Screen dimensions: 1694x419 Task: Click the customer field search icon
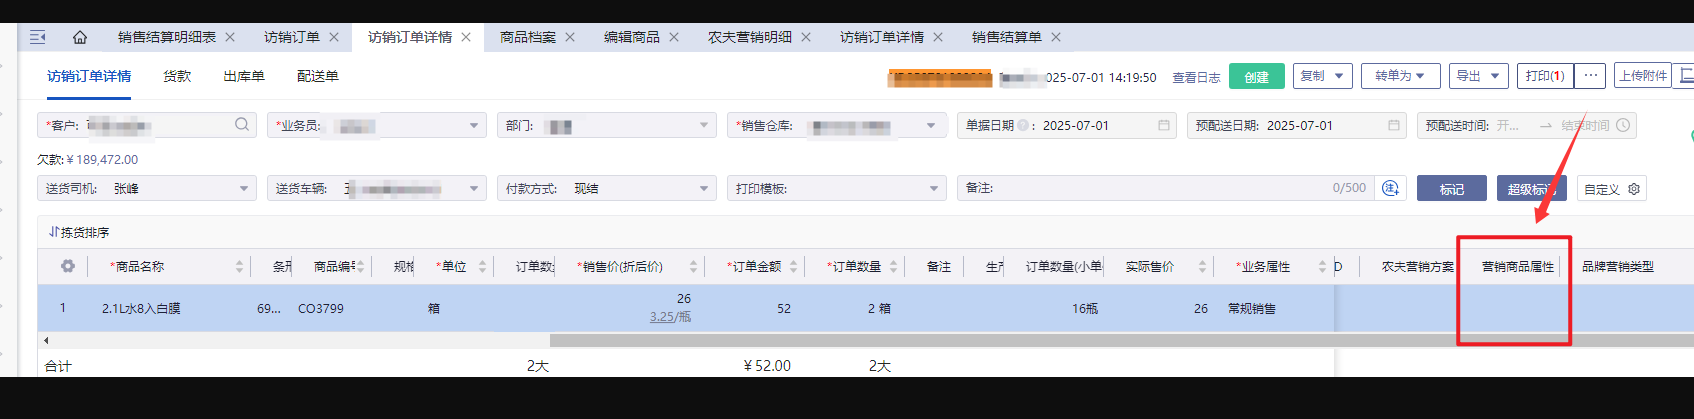click(x=242, y=125)
